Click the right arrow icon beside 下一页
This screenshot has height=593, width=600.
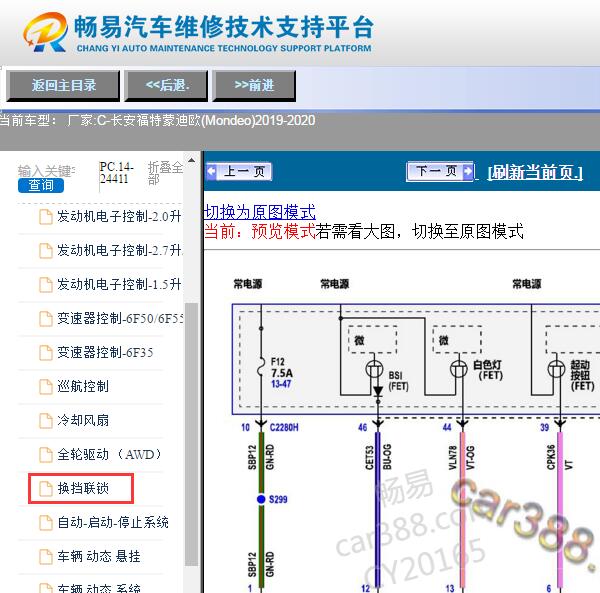coord(468,171)
